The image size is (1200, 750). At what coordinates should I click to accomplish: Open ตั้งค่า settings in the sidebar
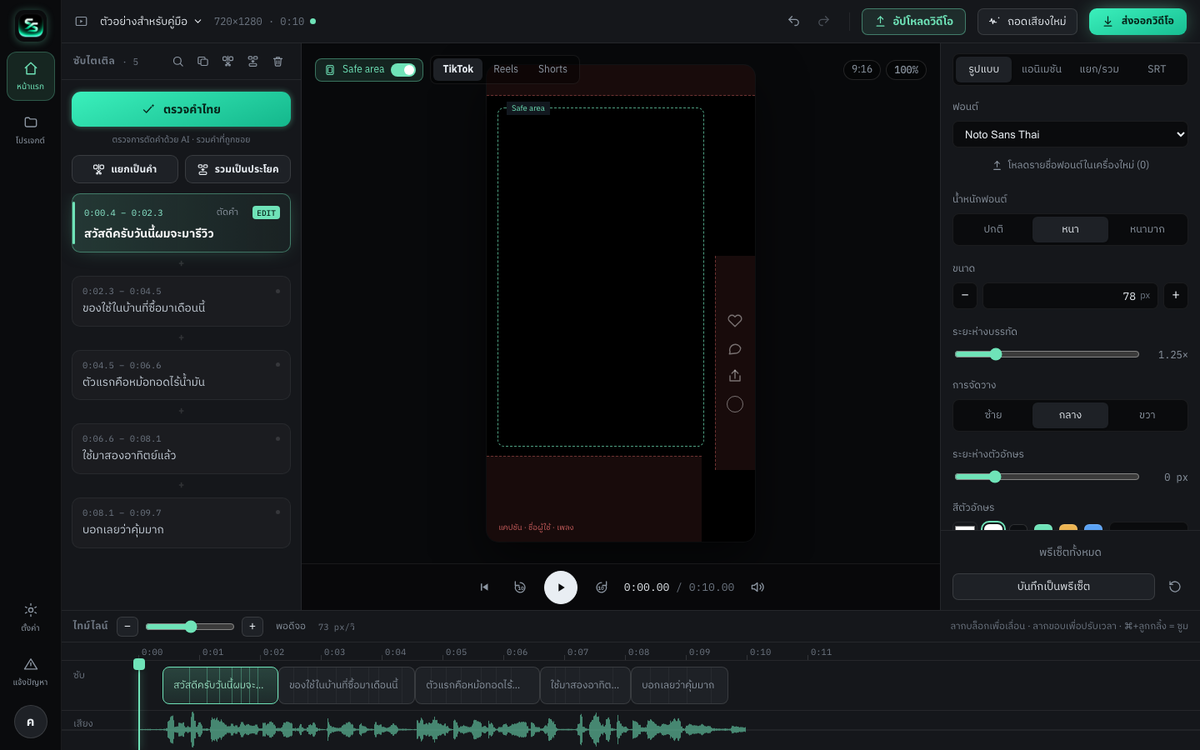tap(30, 617)
